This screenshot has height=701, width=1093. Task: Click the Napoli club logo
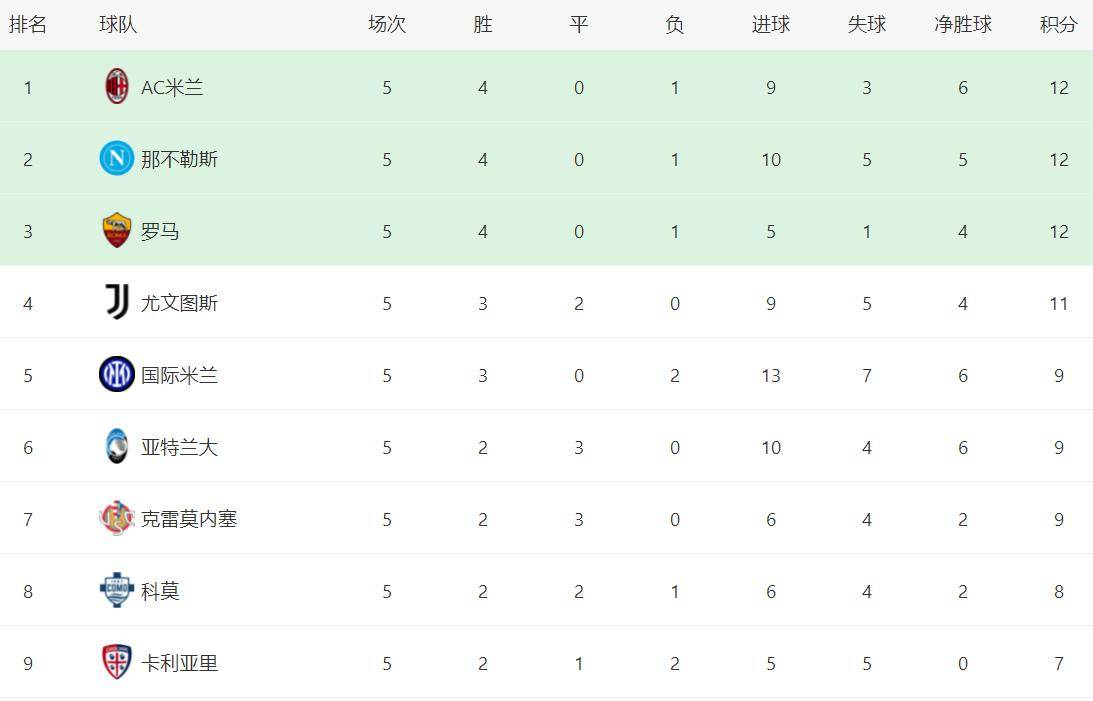pyautogui.click(x=117, y=159)
